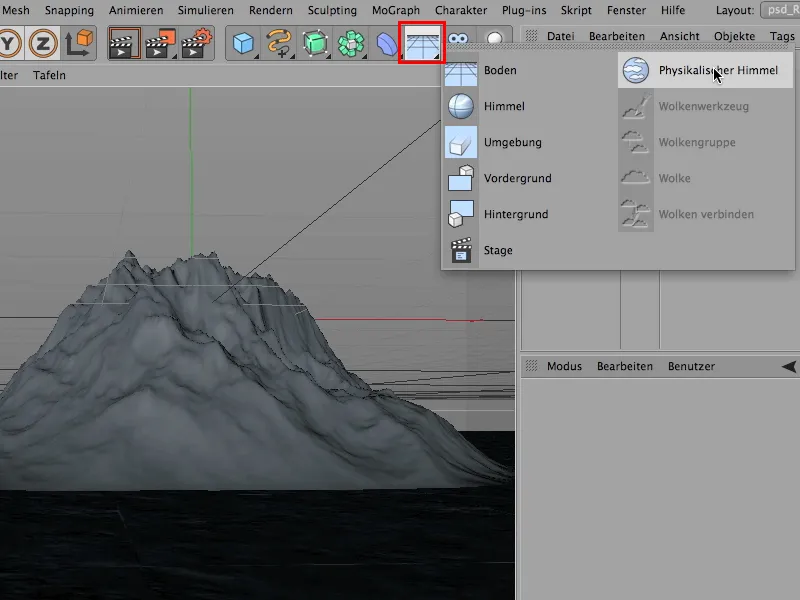The width and height of the screenshot is (800, 600).
Task: Open the Charakter menu
Action: pos(461,10)
